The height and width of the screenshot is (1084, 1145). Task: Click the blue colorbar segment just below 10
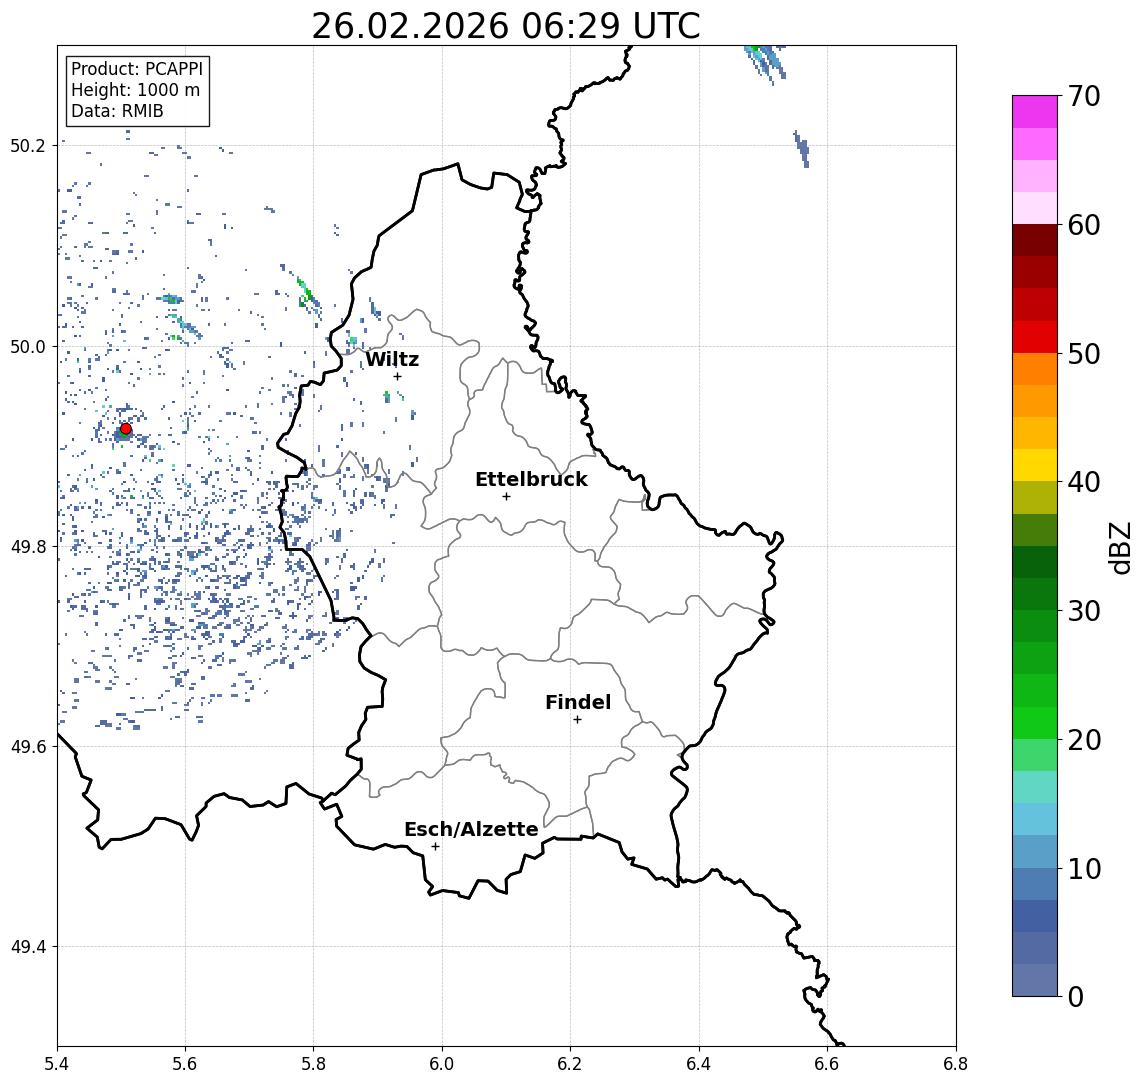pyautogui.click(x=1035, y=883)
